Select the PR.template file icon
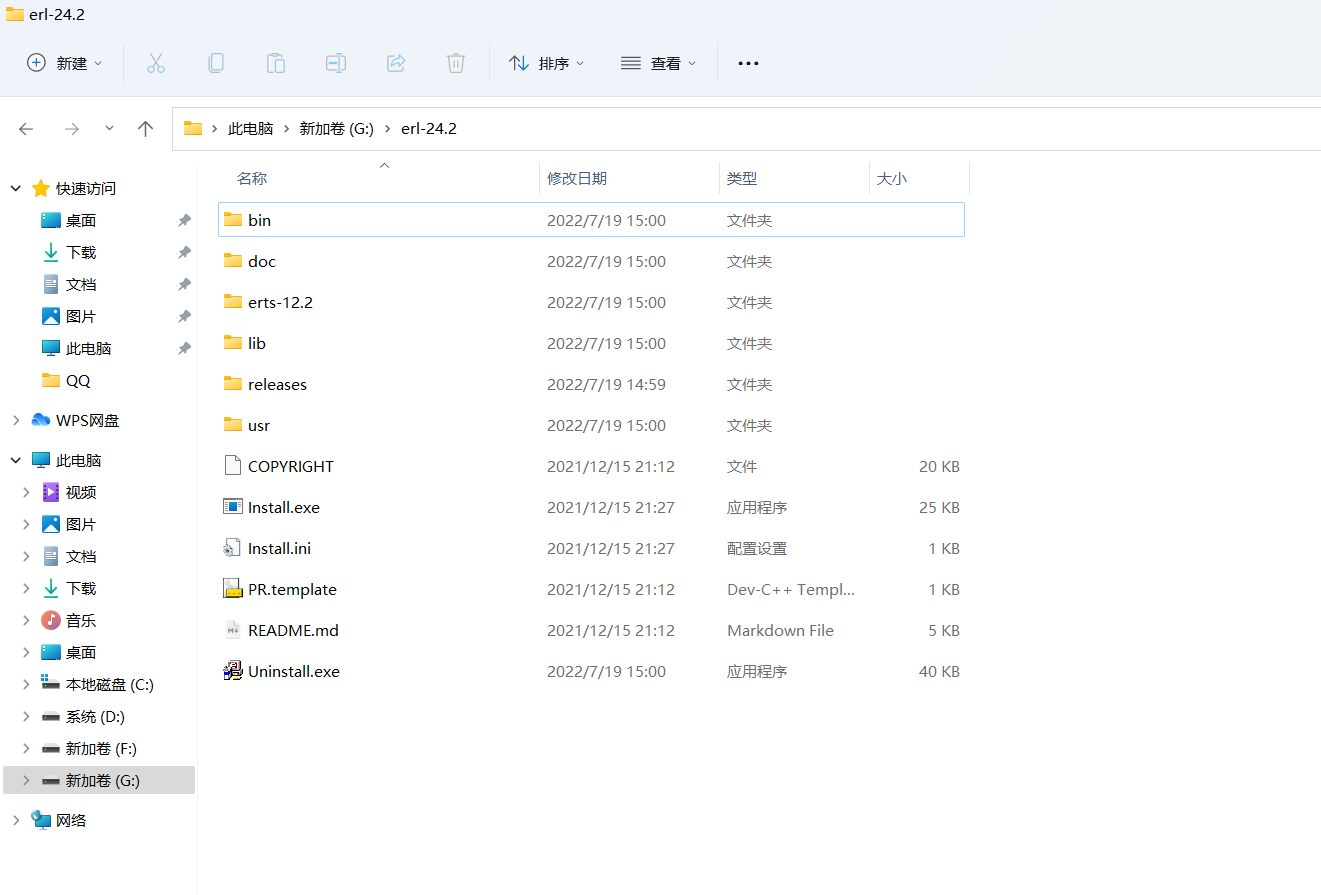 coord(233,589)
